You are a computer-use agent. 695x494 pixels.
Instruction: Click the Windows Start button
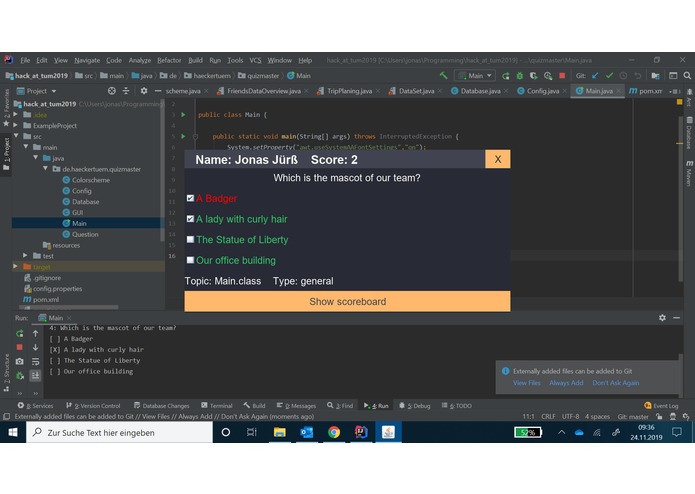coord(13,432)
